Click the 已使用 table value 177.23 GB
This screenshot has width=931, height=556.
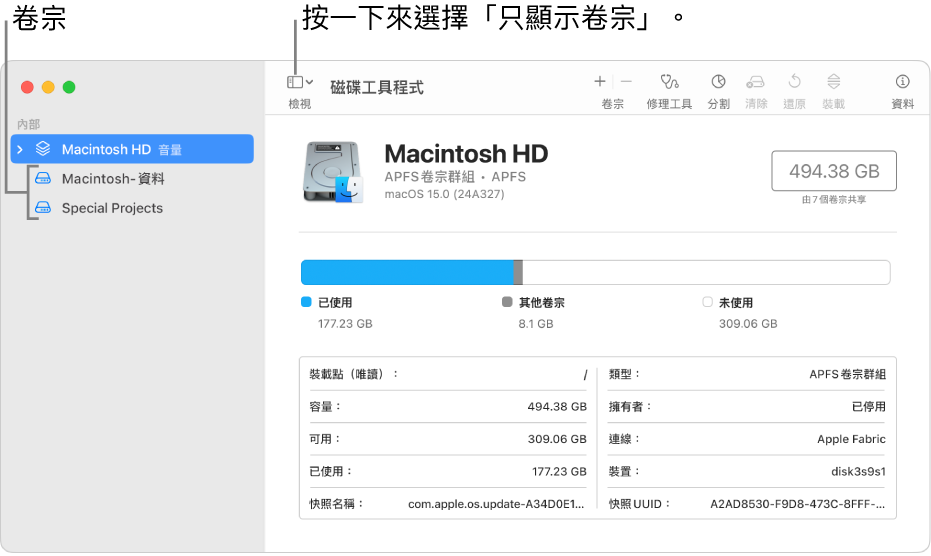click(559, 471)
